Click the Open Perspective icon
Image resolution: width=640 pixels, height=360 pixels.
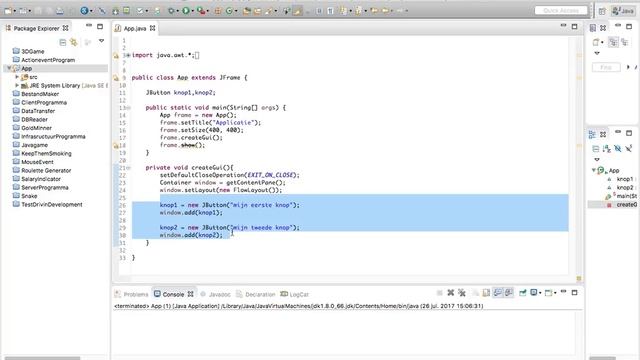point(602,11)
